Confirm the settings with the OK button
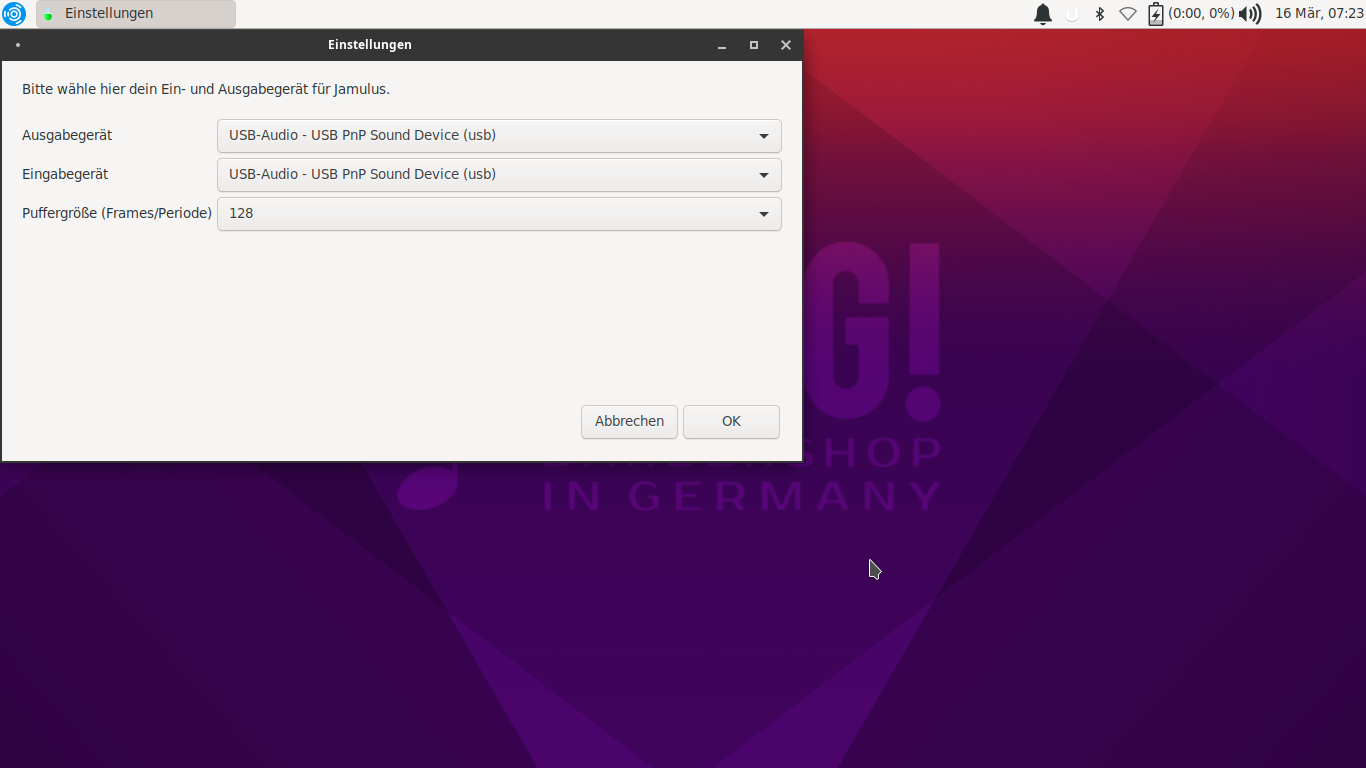The height and width of the screenshot is (768, 1366). 731,422
